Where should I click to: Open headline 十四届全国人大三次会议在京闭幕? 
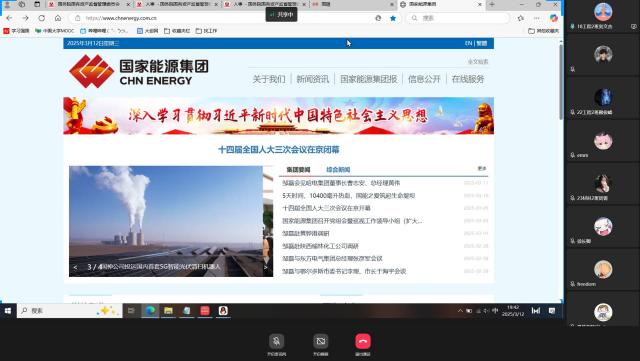[x=279, y=149]
